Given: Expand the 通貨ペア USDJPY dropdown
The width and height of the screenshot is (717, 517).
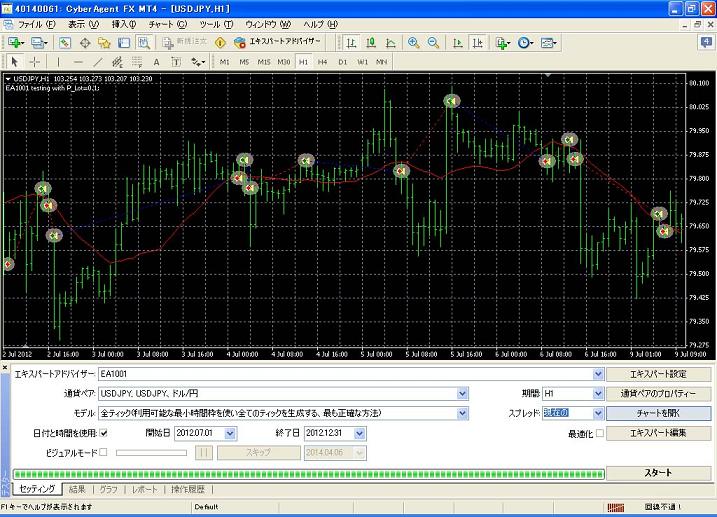Looking at the screenshot, I should 462,394.
